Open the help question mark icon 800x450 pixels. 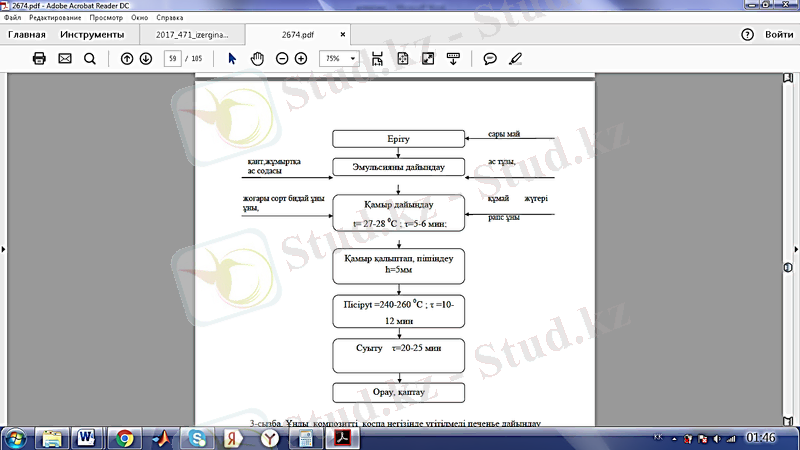[747, 35]
